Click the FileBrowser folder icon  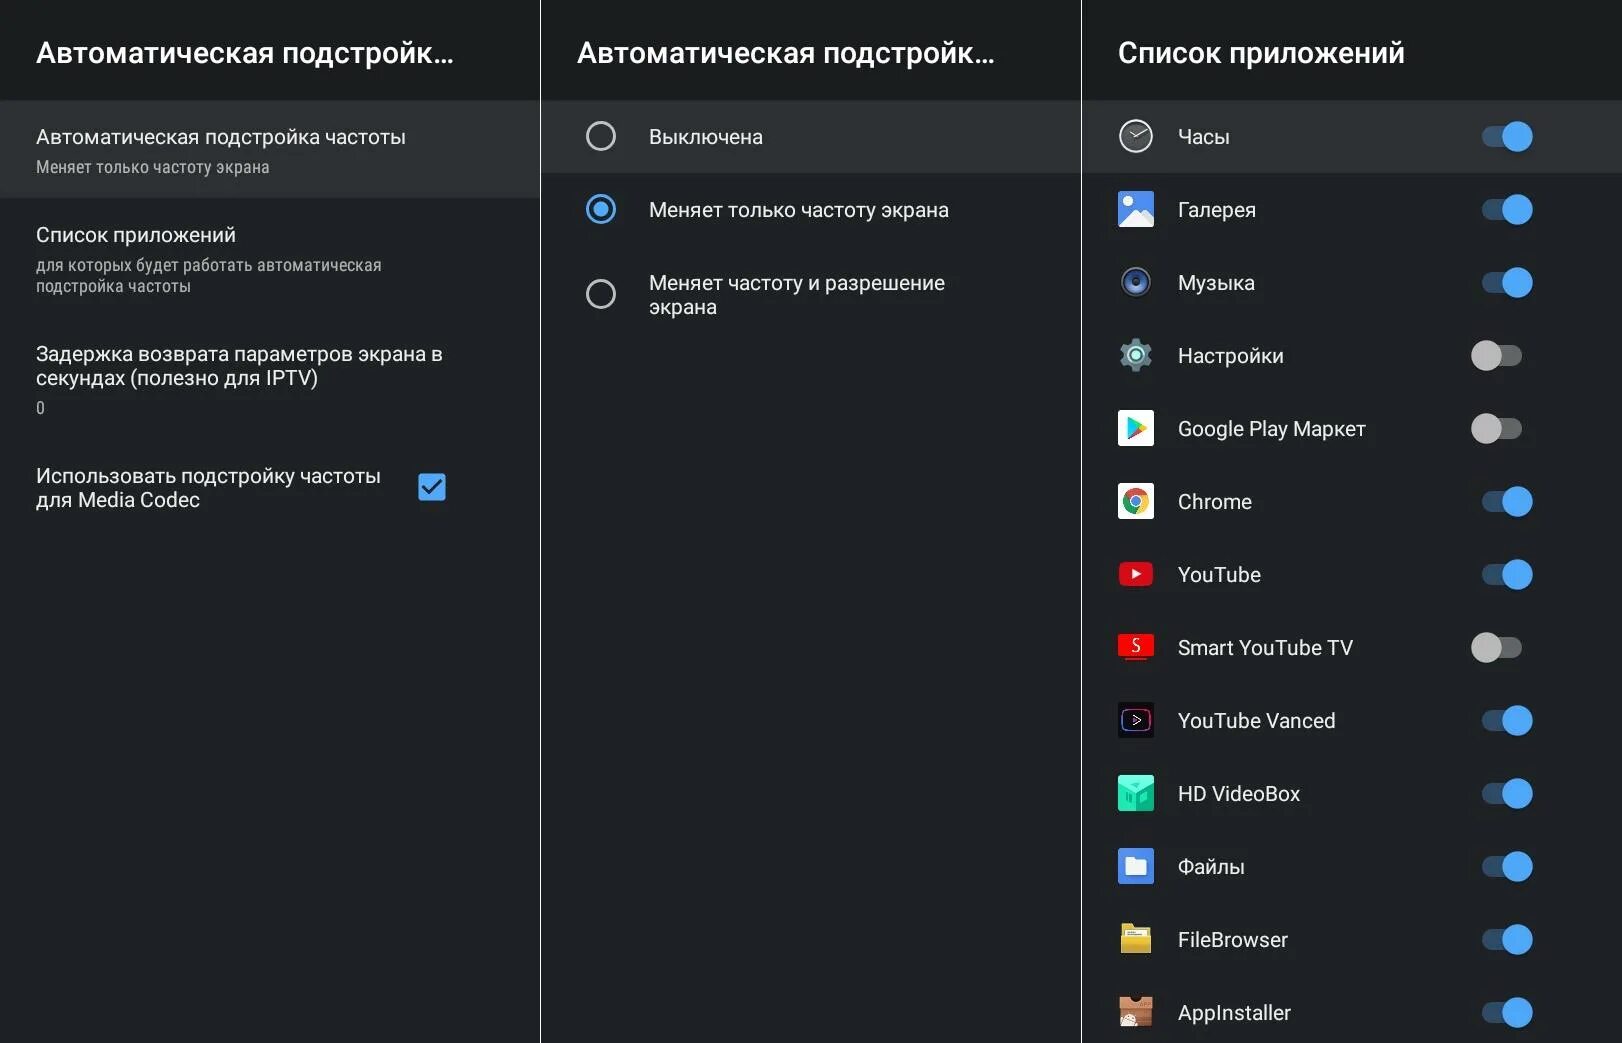pyautogui.click(x=1135, y=939)
